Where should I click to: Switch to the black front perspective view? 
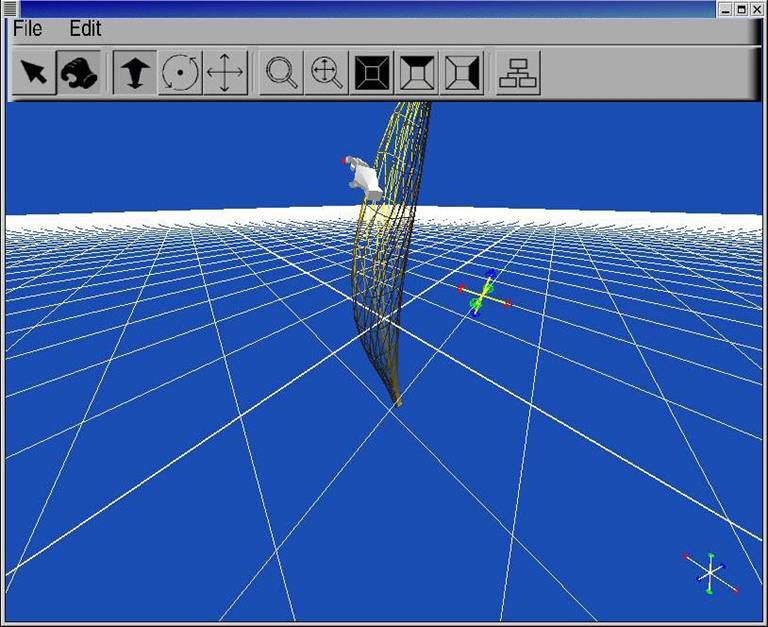click(x=372, y=73)
